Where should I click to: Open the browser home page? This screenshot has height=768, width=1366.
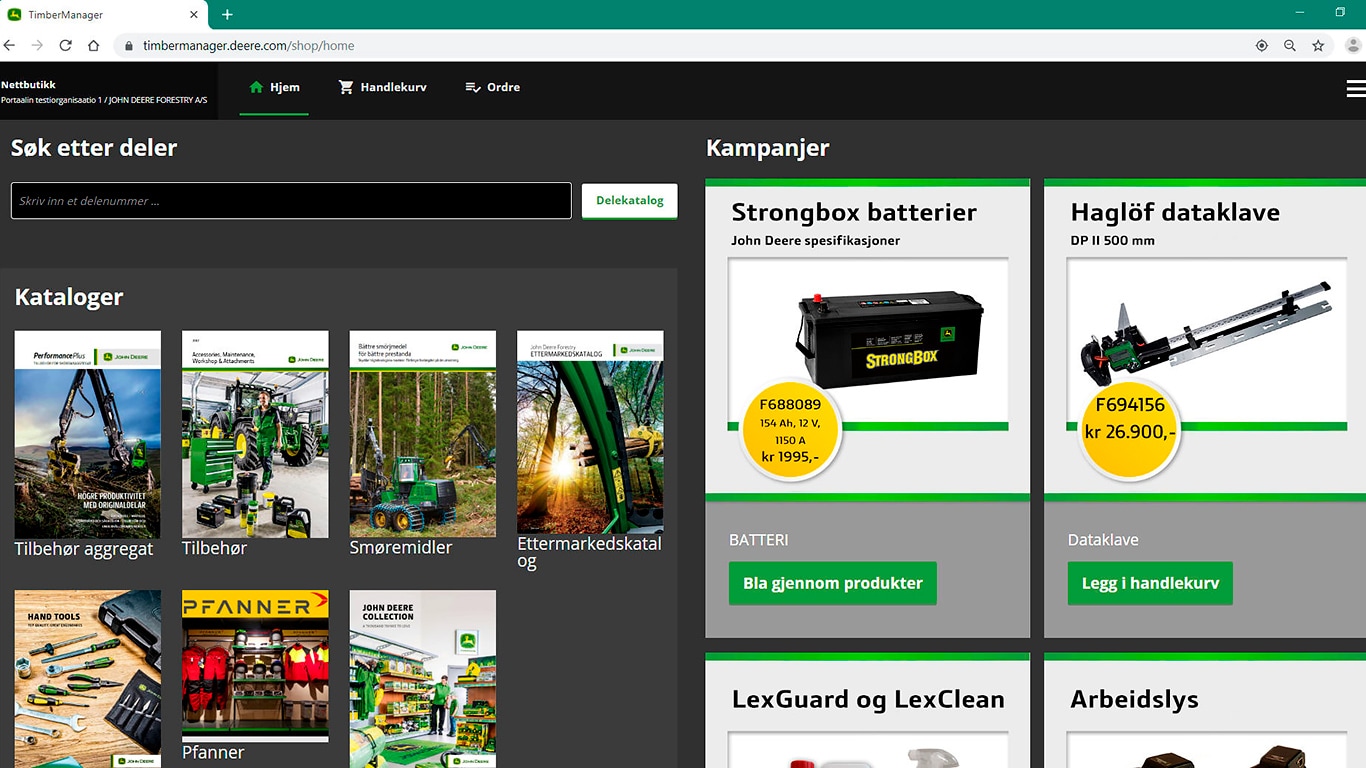tap(93, 45)
